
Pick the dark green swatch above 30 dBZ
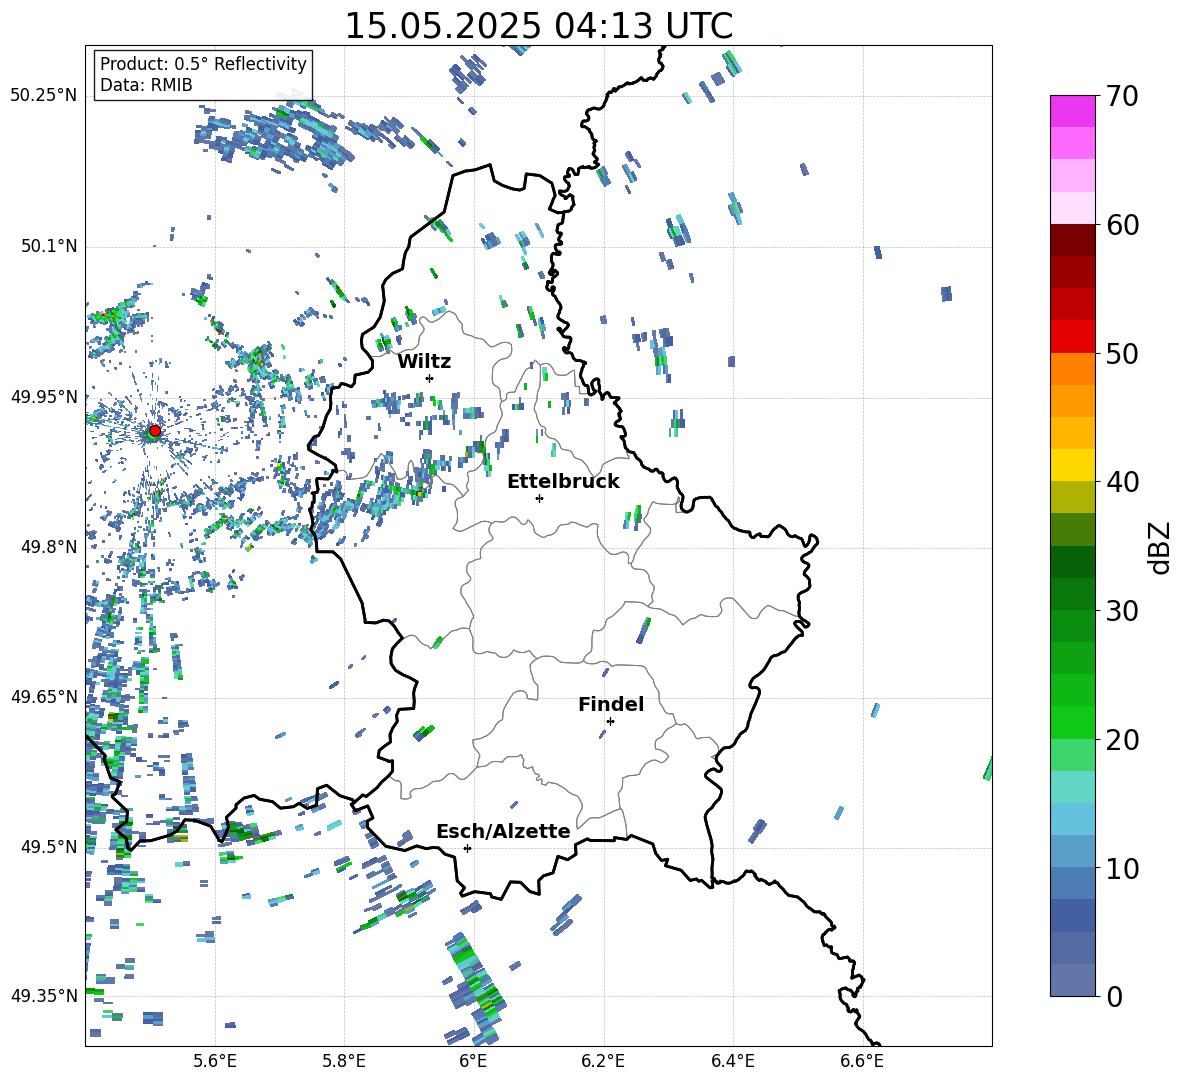(1073, 593)
